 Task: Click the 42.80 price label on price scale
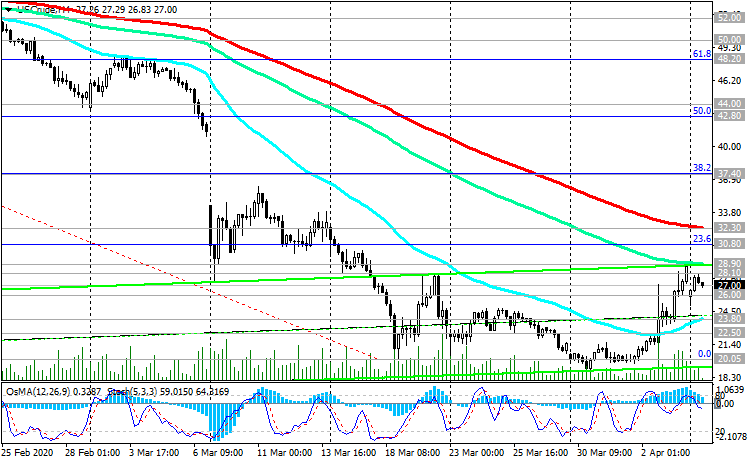point(729,116)
